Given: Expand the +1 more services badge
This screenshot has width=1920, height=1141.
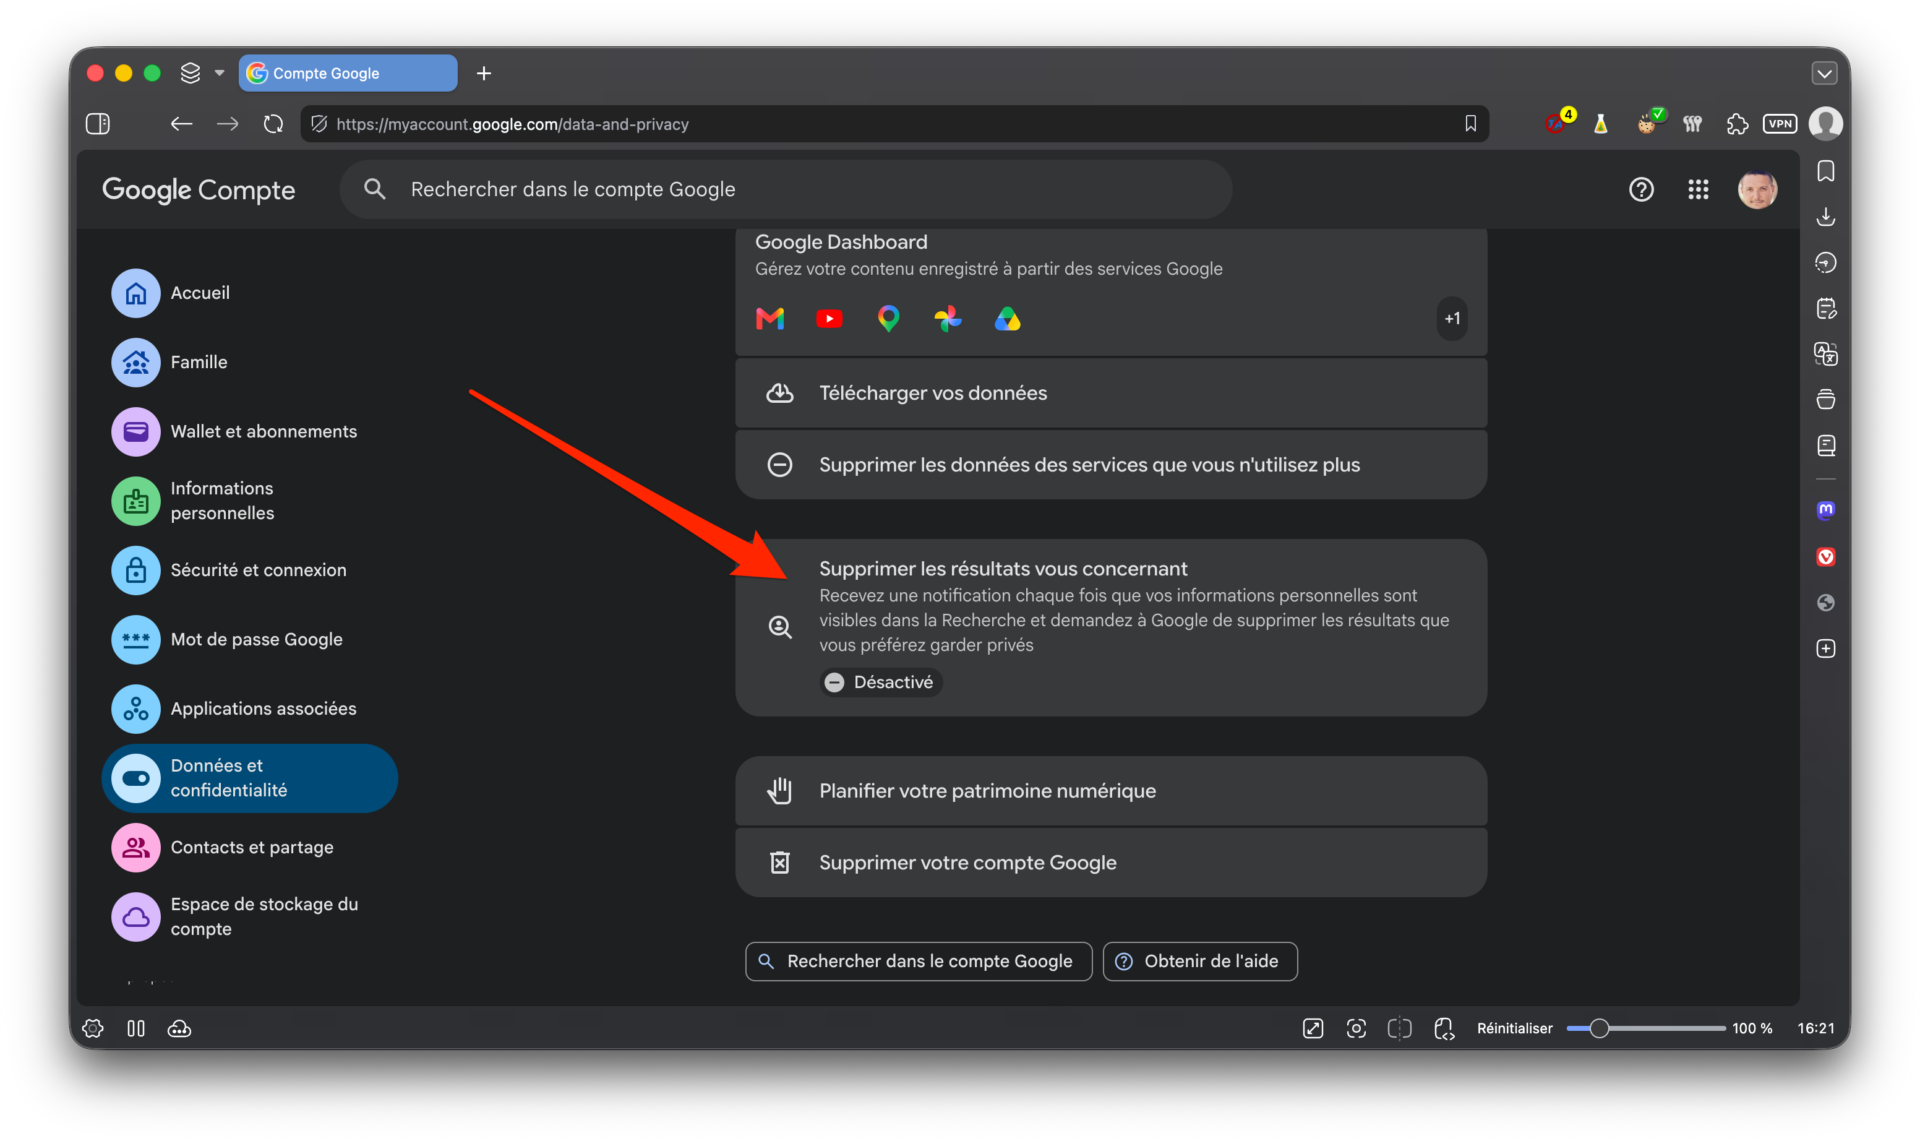Looking at the screenshot, I should (x=1452, y=319).
